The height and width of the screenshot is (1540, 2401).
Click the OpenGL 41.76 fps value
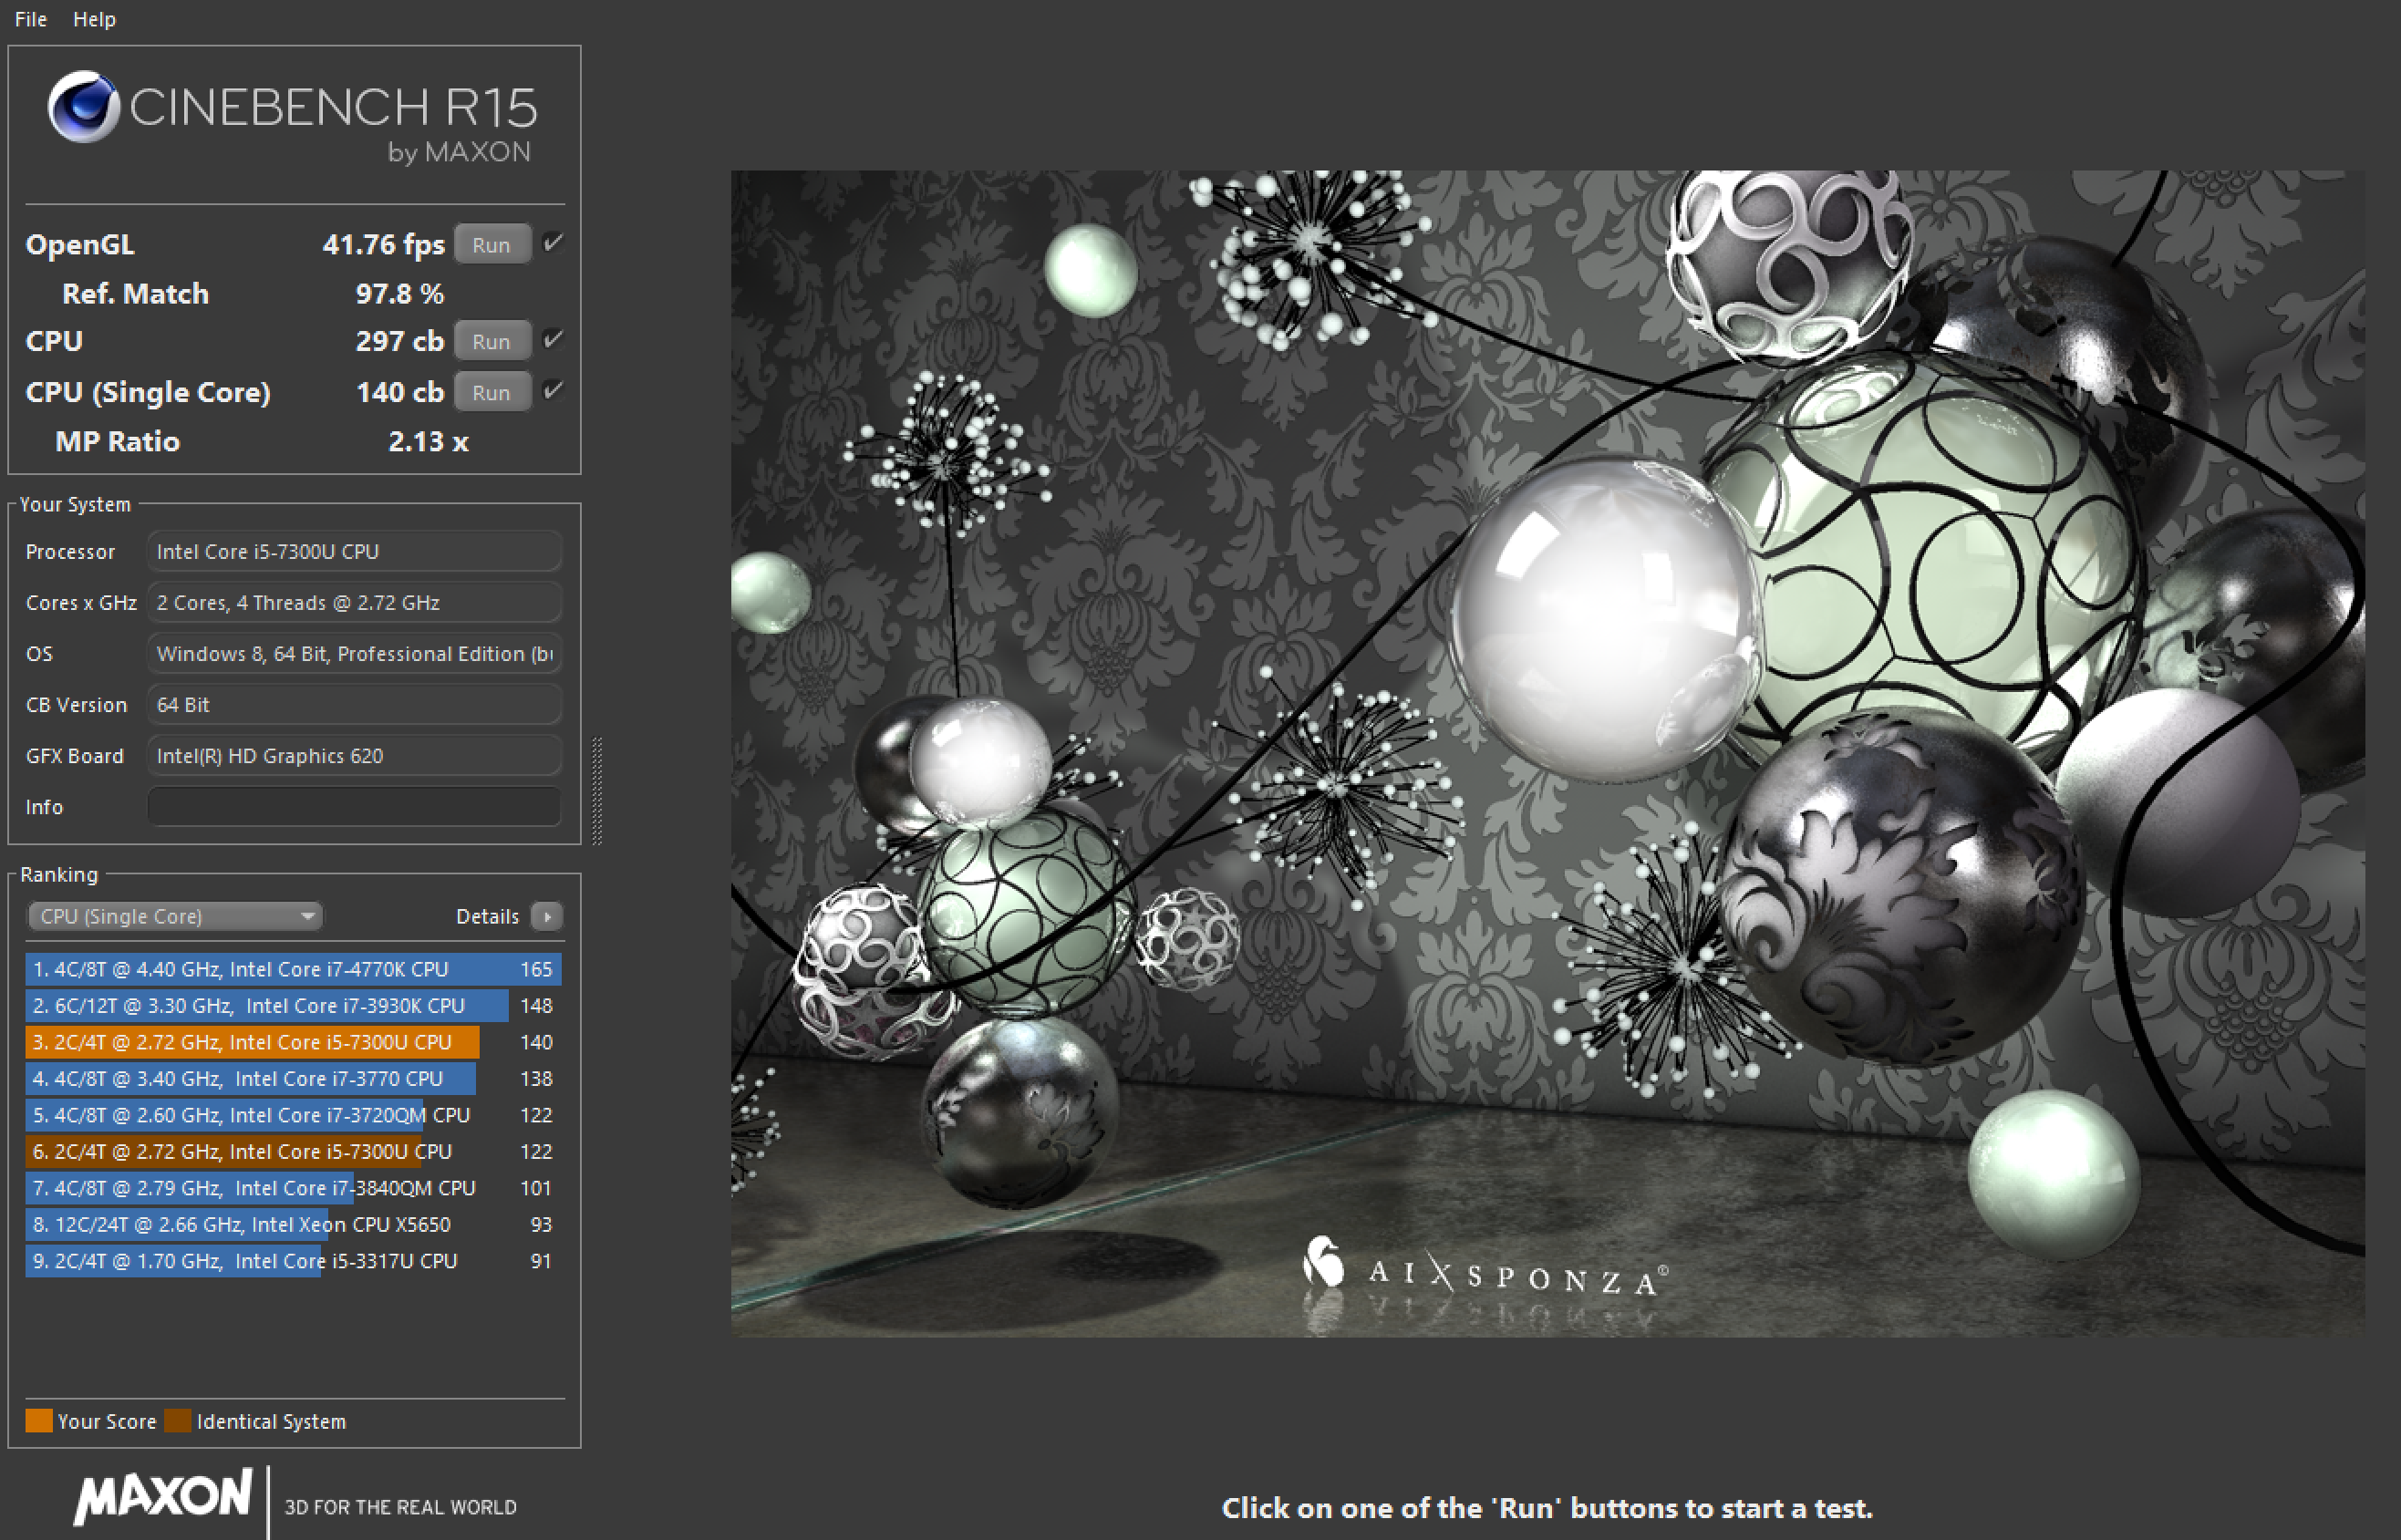pyautogui.click(x=383, y=244)
